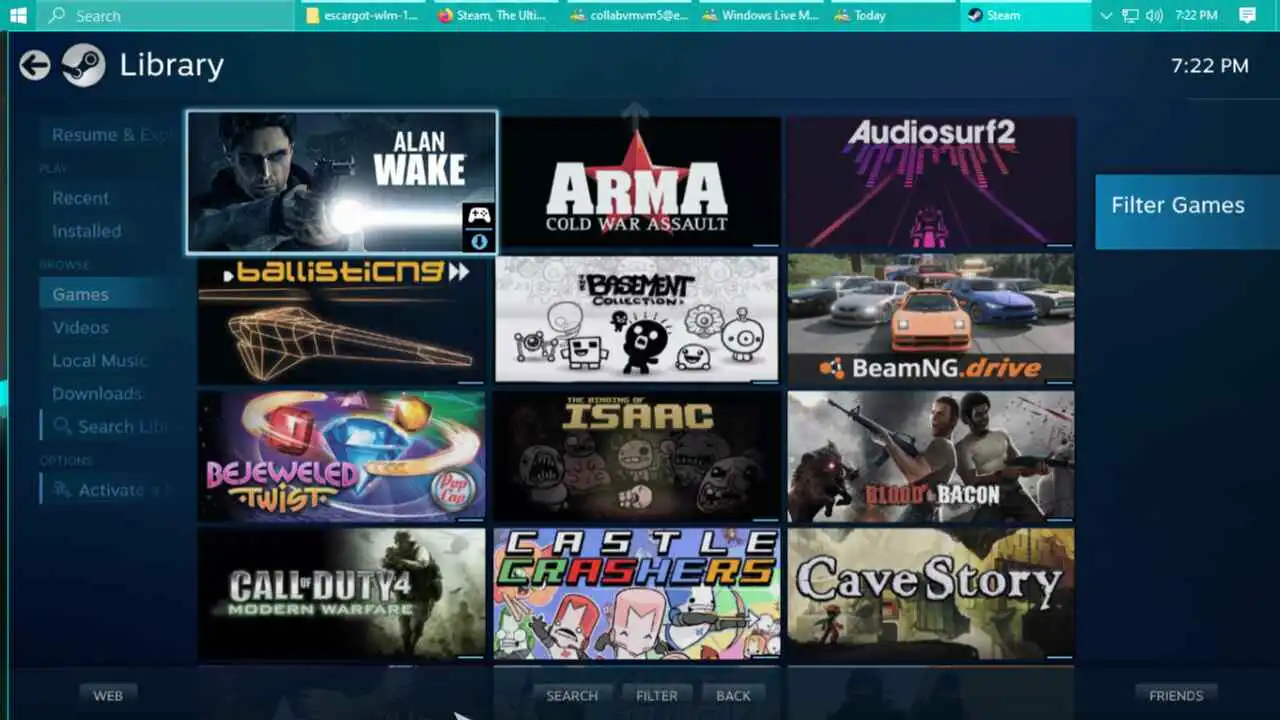Viewport: 1280px width, 720px height.
Task: Click the volume icon in system tray
Action: [x=1154, y=15]
